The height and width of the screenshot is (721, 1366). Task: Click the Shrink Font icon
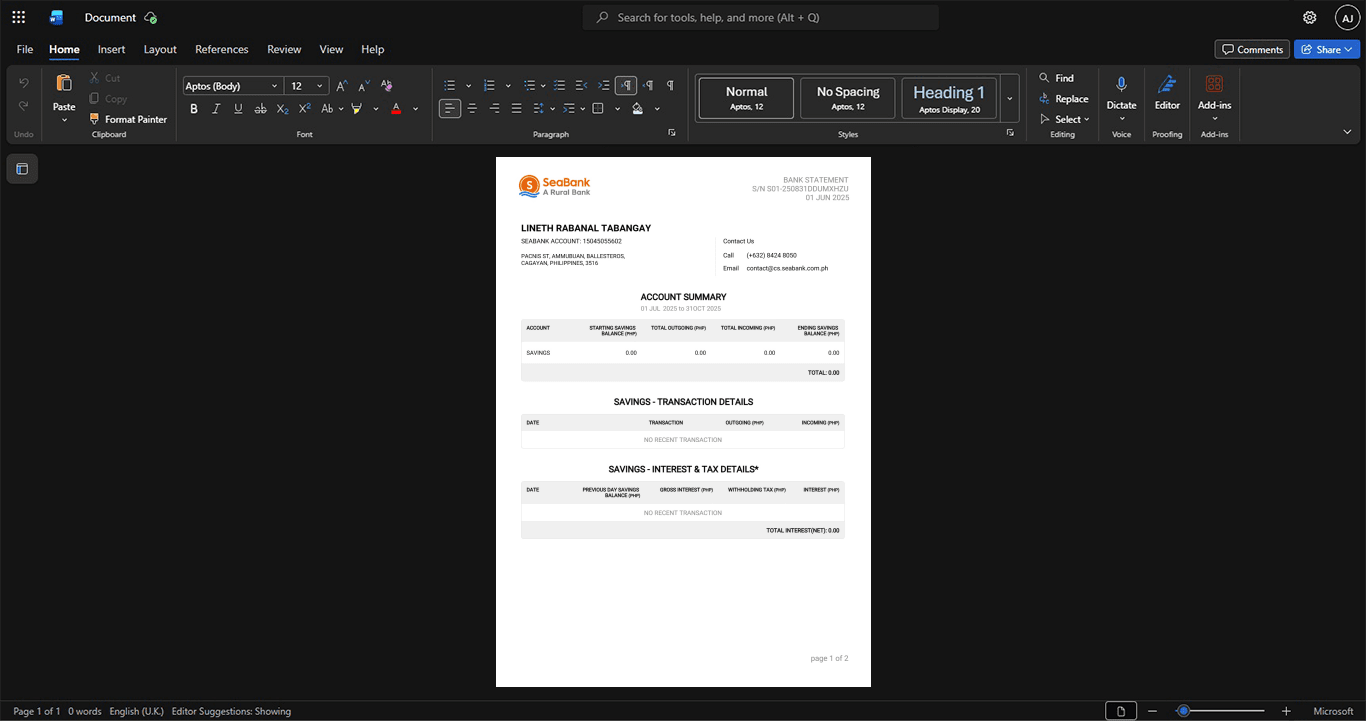pos(364,86)
